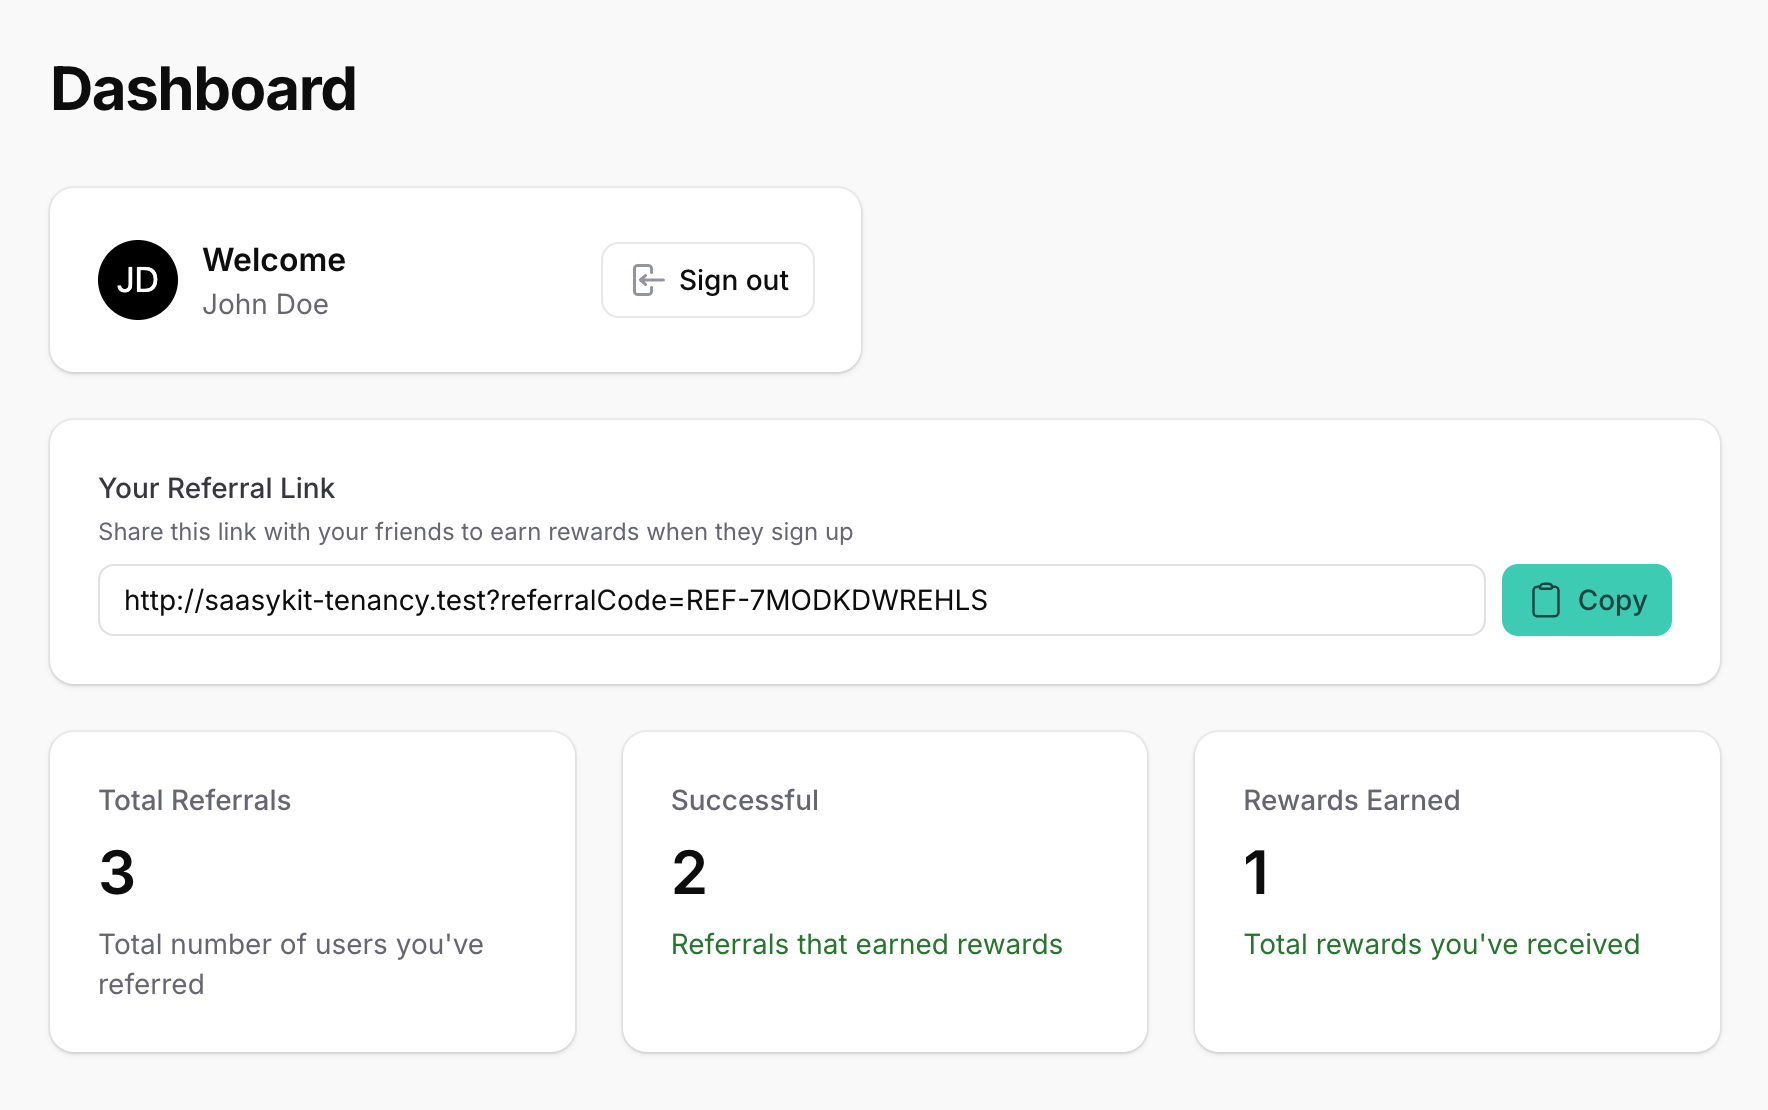Select the John Doe user name
1768x1110 pixels.
[x=265, y=304]
